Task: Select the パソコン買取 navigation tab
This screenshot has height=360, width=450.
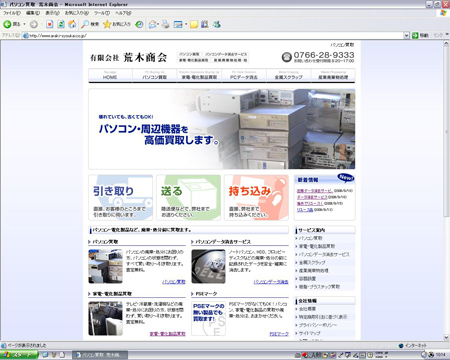Action: click(155, 75)
